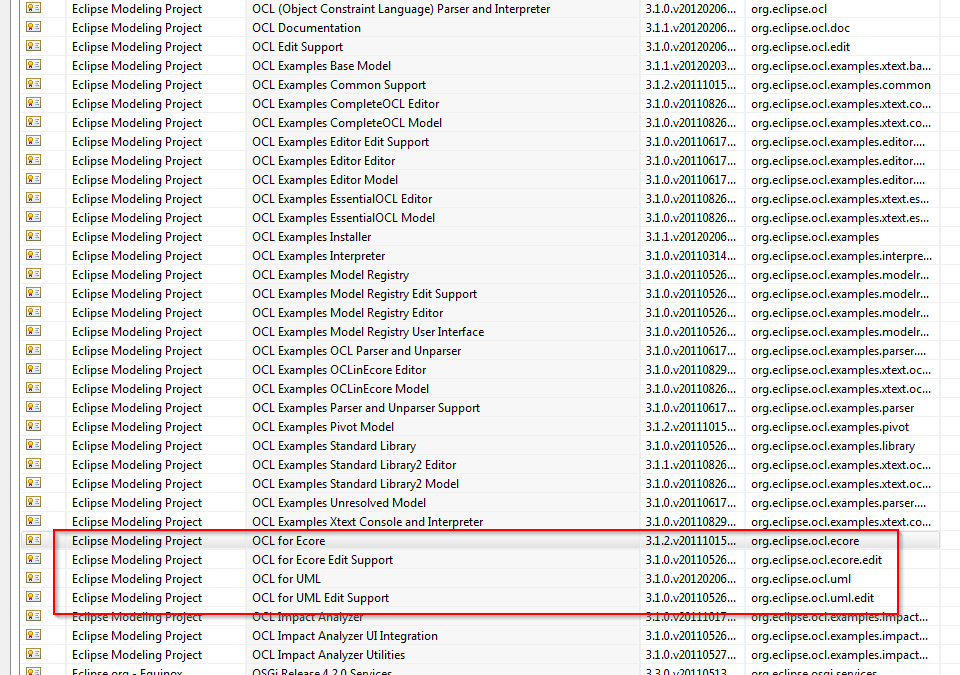Screen dimensions: 960x675
Task: Select the id 'org.eclipse.ocl.examples.parser'
Action: click(833, 408)
